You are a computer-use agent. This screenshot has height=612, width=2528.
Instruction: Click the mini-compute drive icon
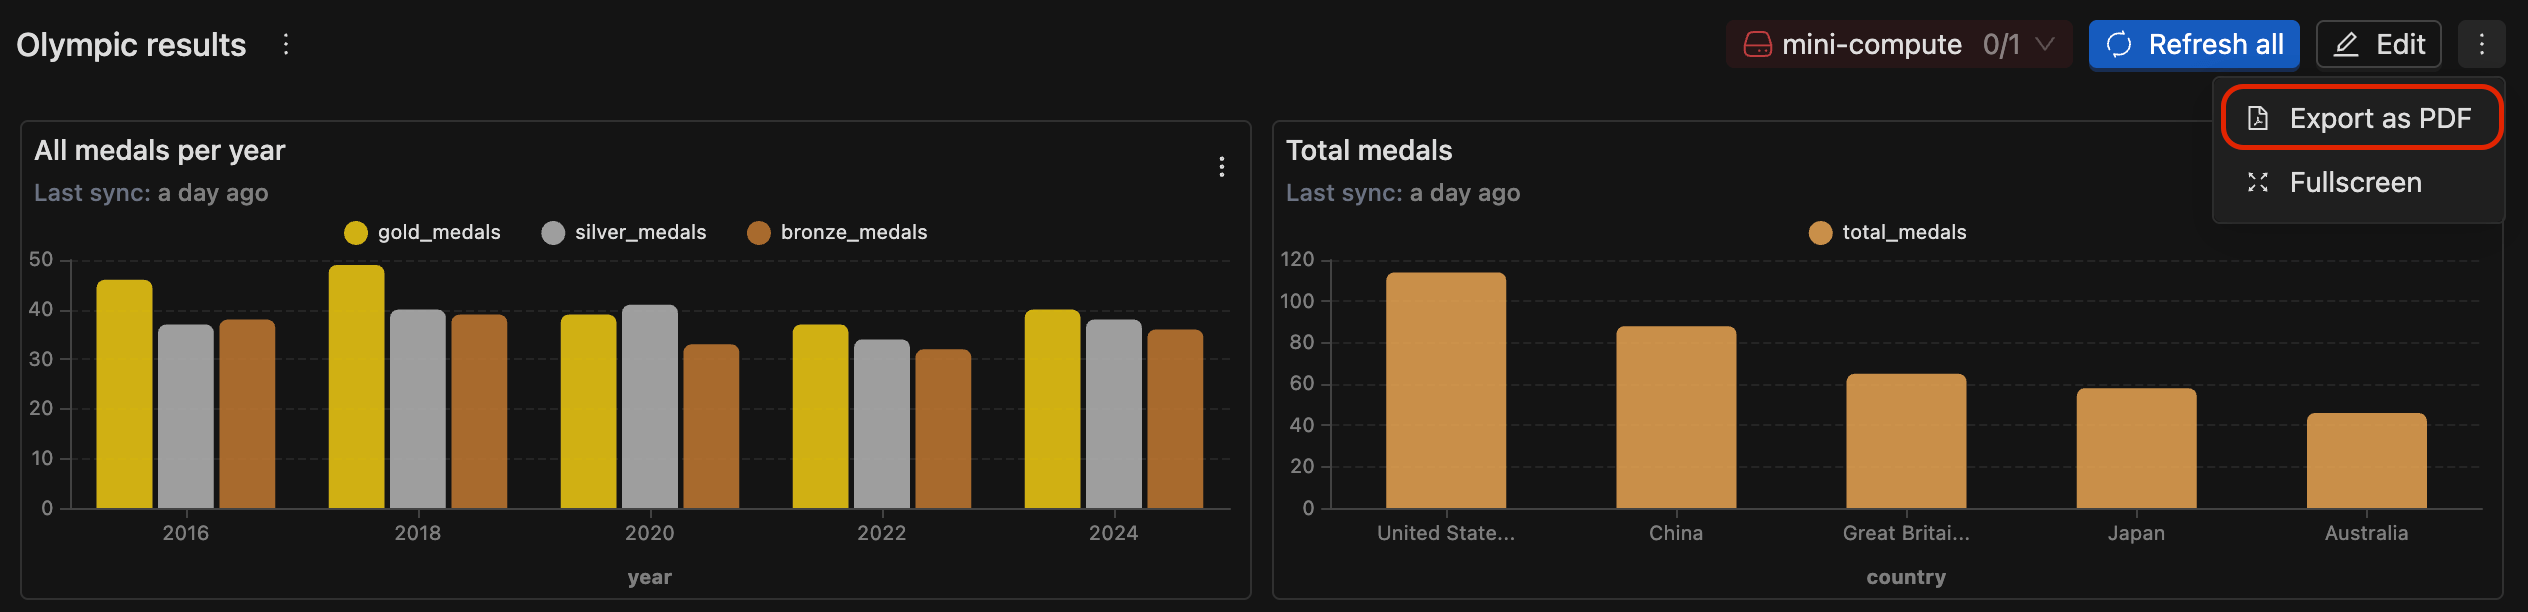tap(1757, 45)
